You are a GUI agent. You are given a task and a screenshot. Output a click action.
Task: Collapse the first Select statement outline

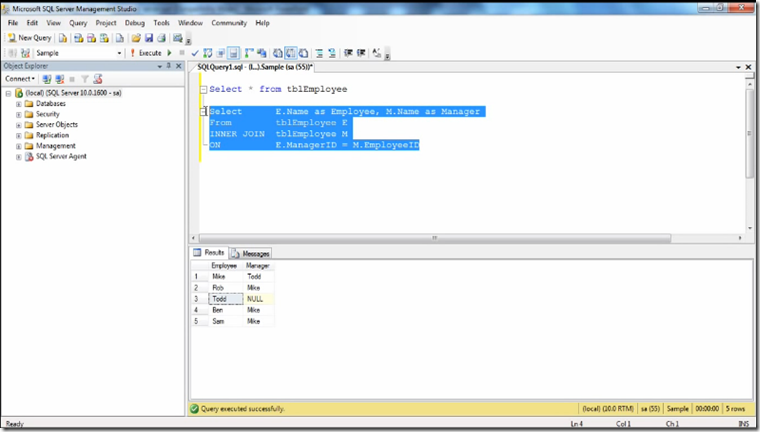pyautogui.click(x=204, y=89)
